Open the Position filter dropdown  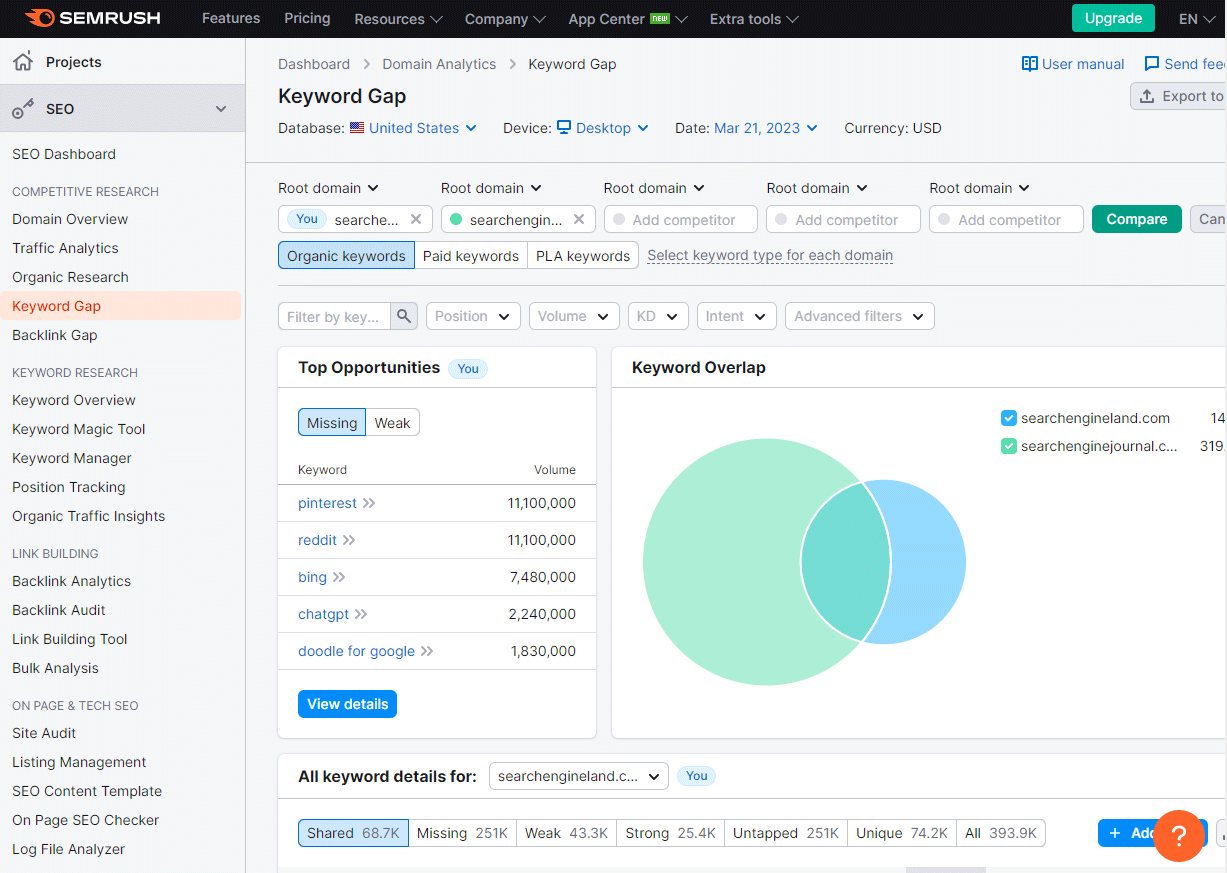(473, 316)
